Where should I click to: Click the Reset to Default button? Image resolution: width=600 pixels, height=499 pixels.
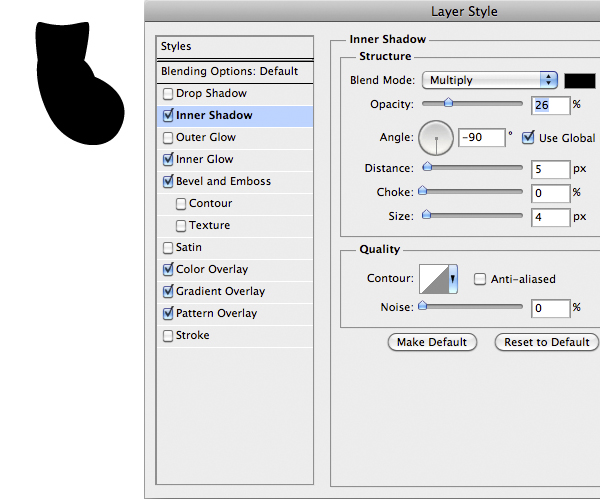coord(546,342)
